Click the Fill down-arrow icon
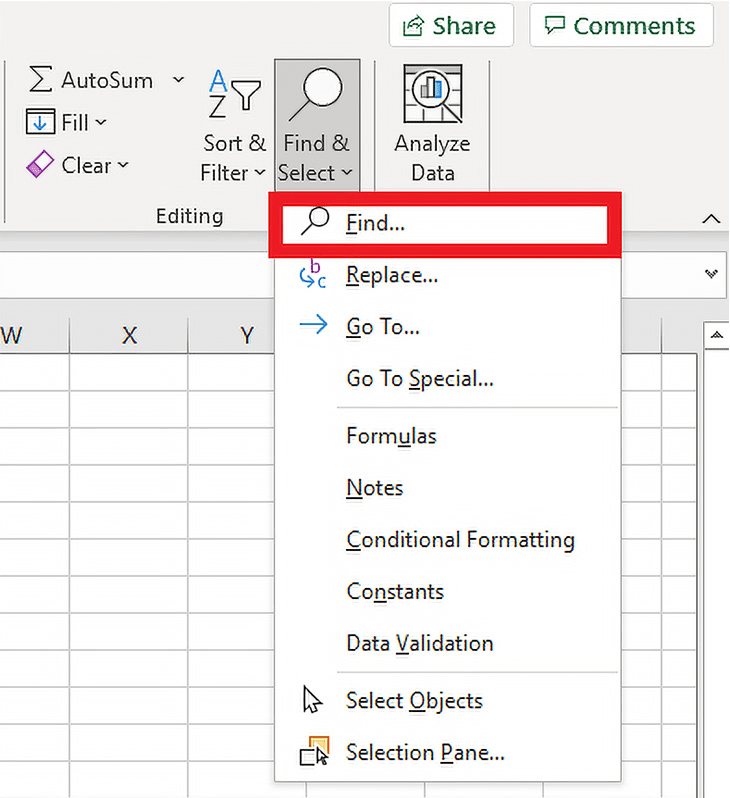 click(40, 122)
